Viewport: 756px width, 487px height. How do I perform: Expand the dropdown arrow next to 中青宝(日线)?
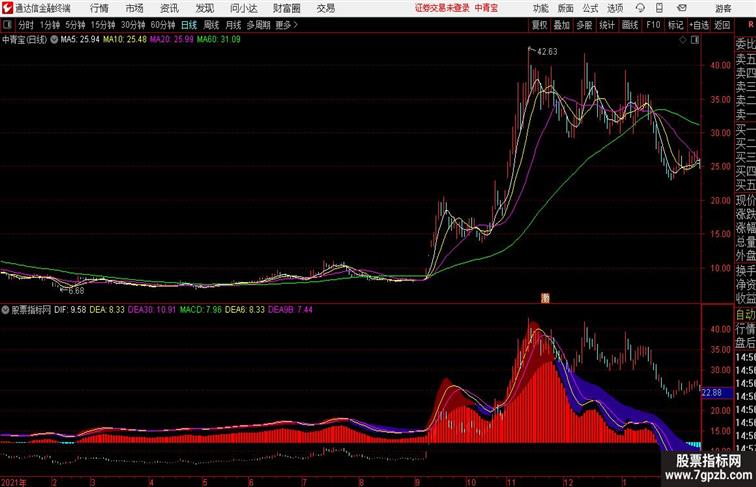[x=54, y=40]
